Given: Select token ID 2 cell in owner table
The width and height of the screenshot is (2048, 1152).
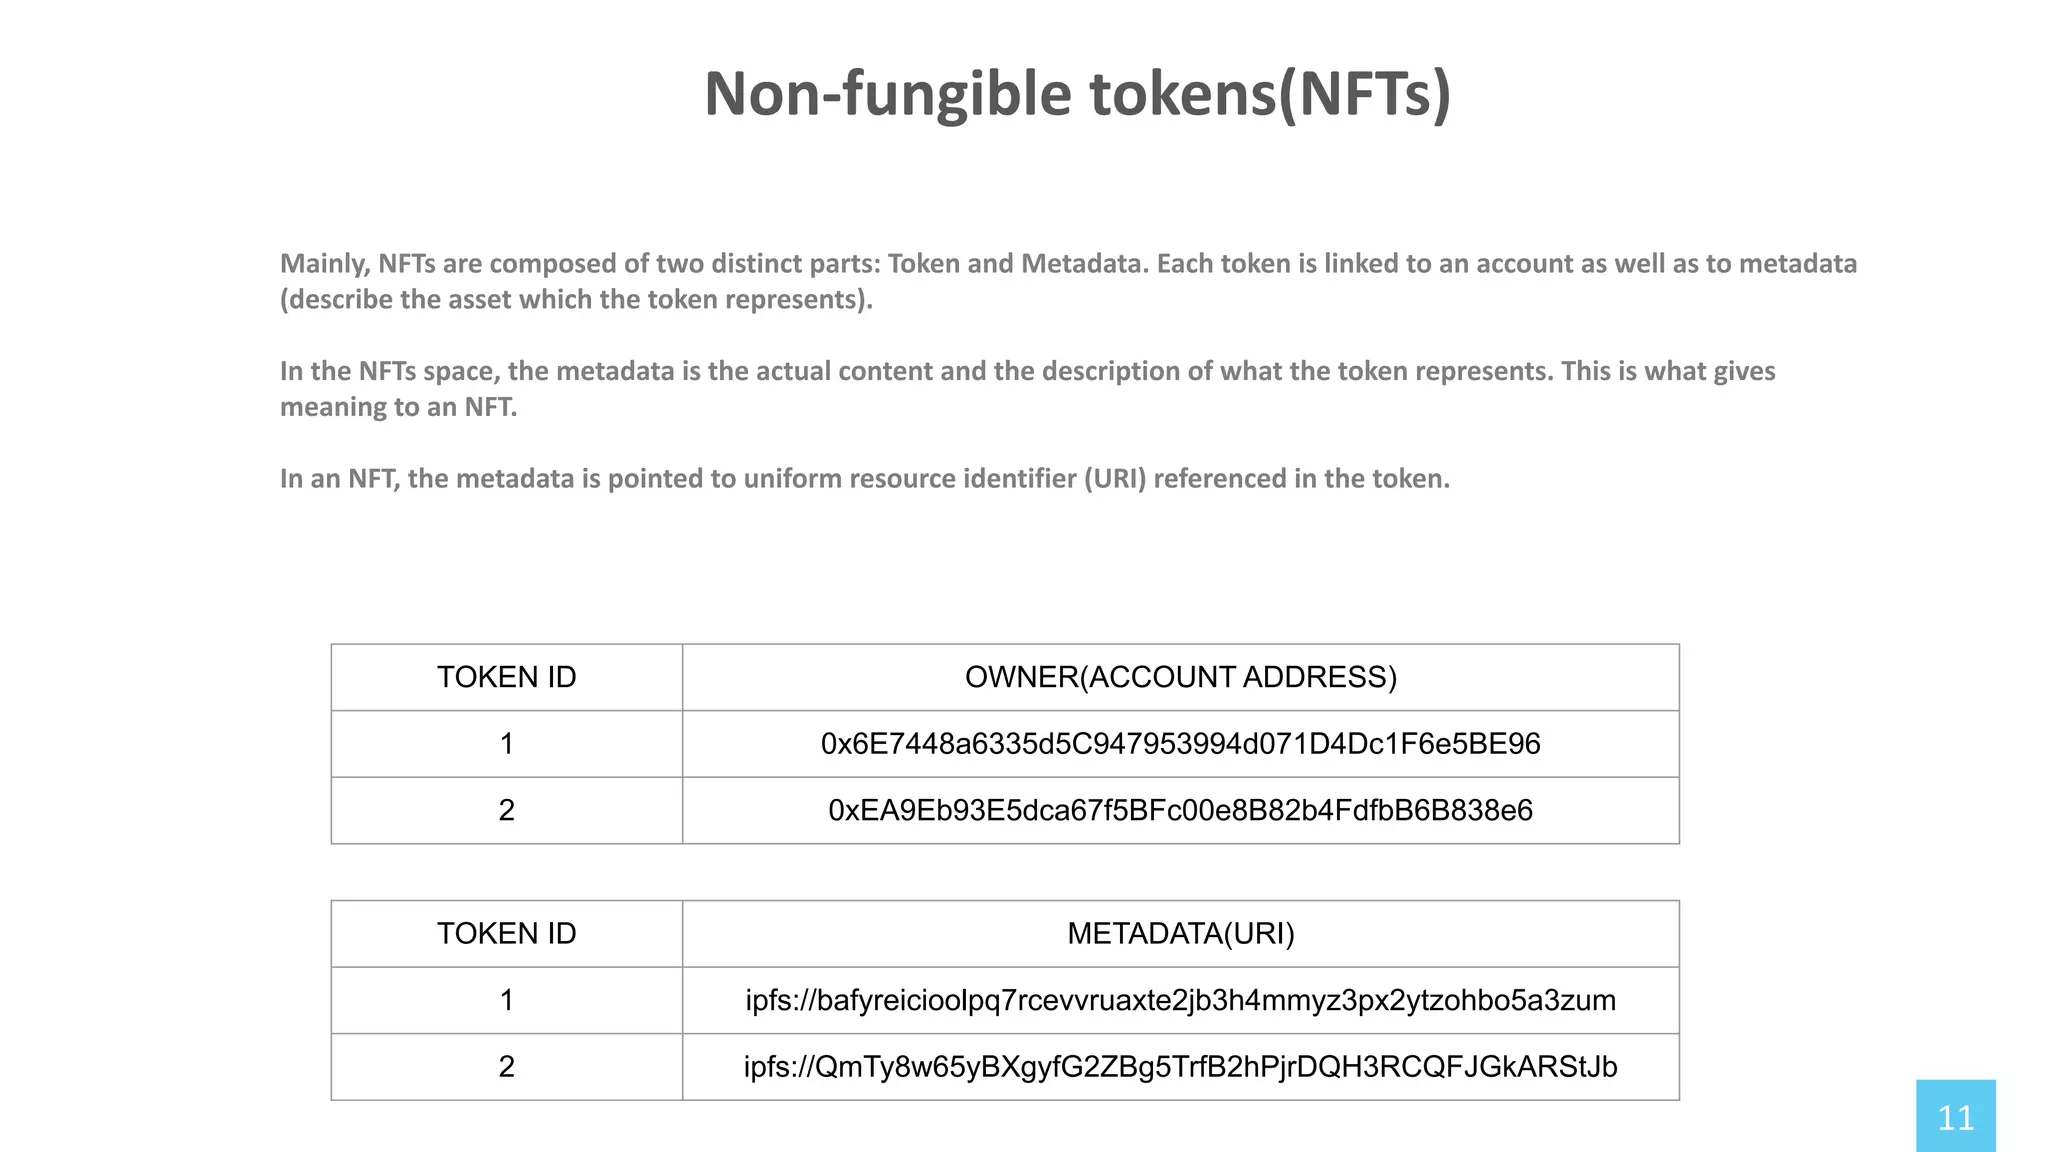Looking at the screenshot, I should point(506,810).
